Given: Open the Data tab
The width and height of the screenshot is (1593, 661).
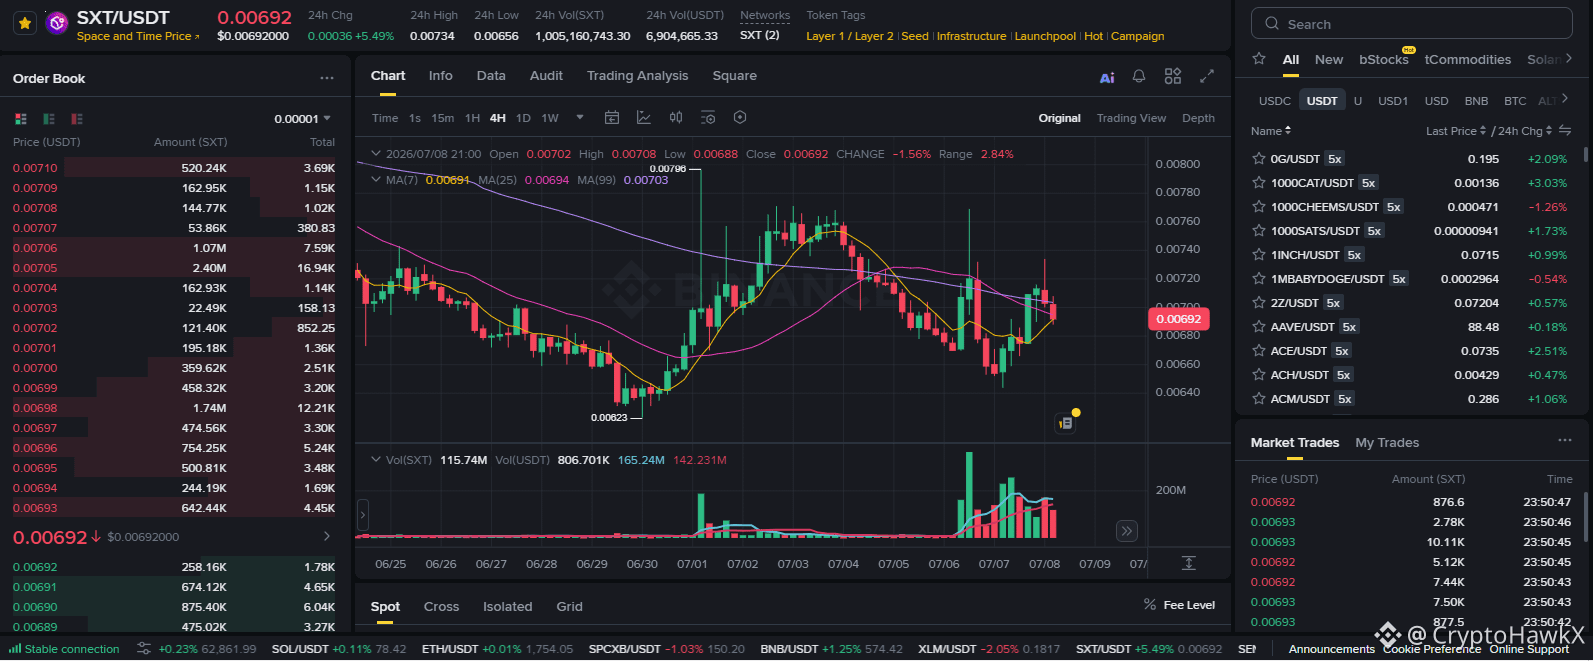Looking at the screenshot, I should (491, 76).
